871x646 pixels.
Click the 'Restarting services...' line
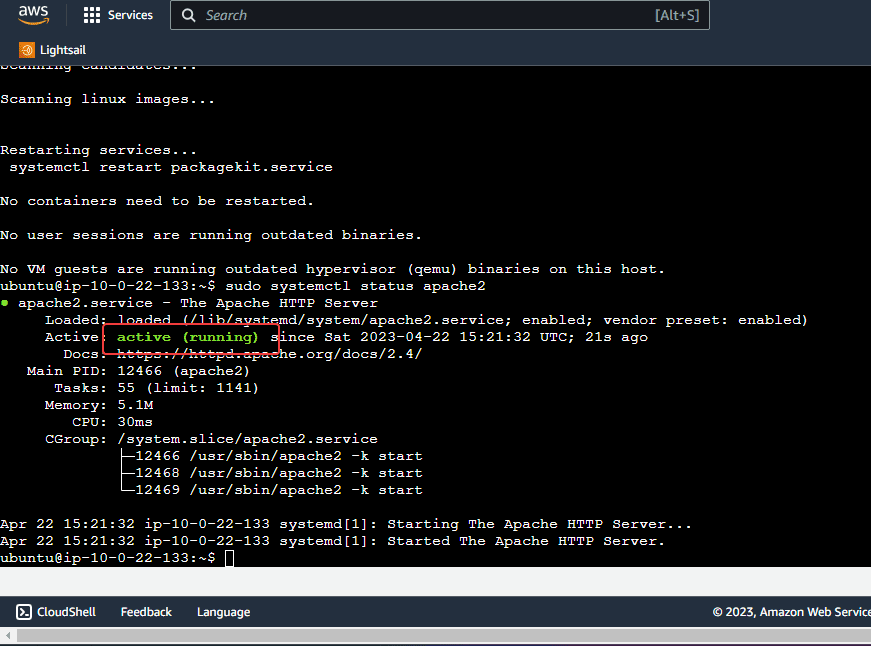pos(98,151)
